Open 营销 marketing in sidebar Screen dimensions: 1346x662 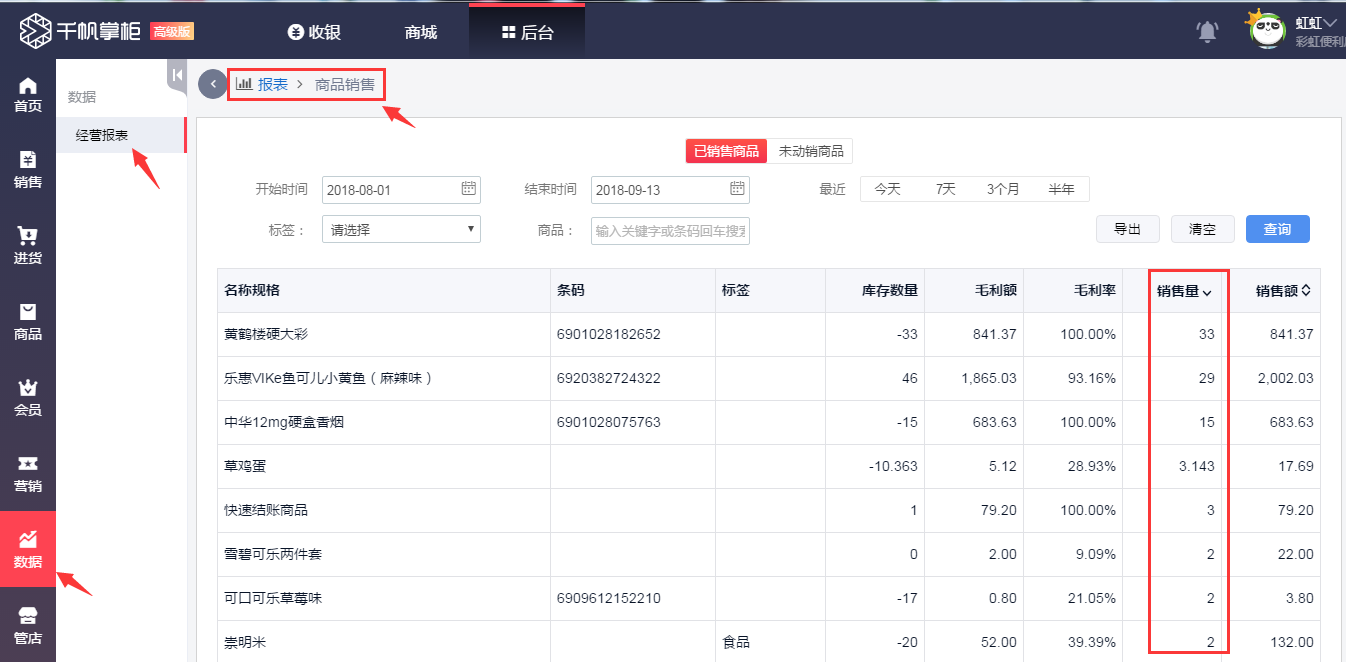[28, 474]
